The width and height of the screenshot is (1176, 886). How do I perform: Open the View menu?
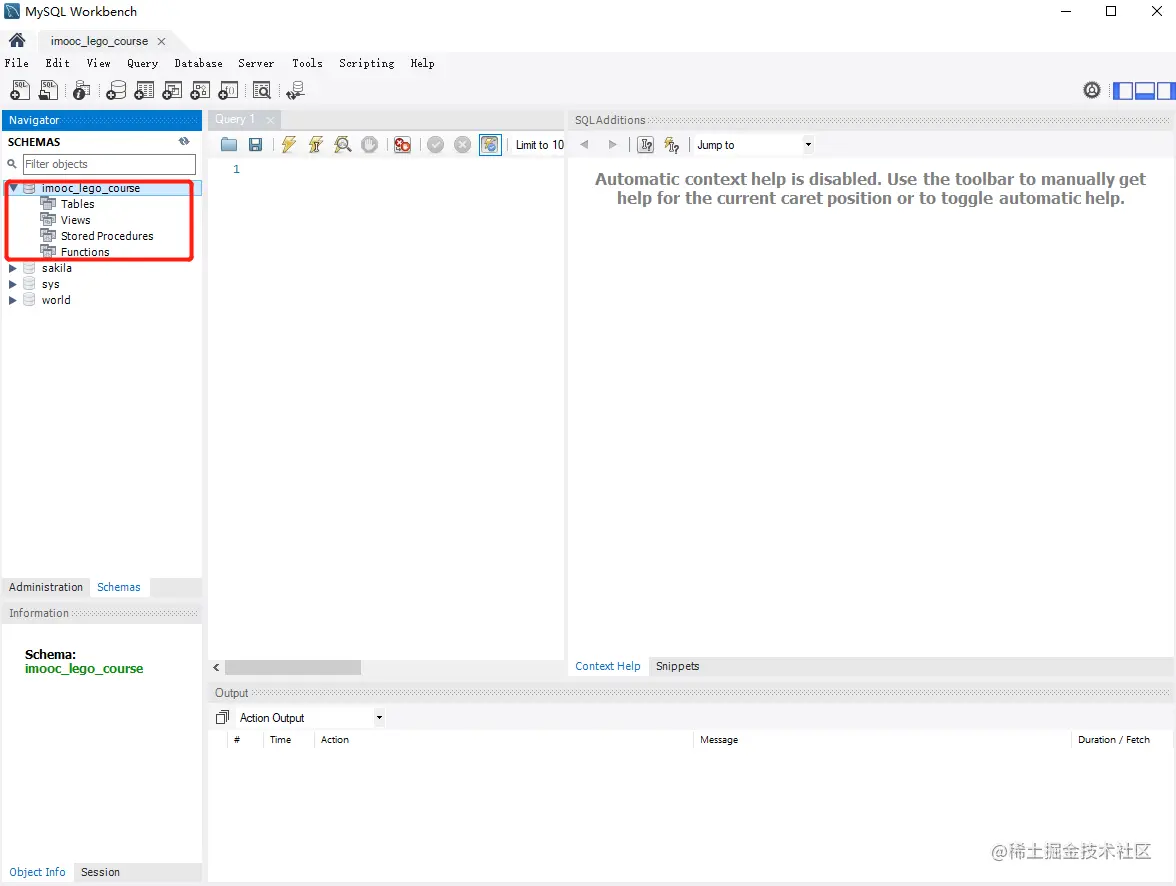click(98, 63)
